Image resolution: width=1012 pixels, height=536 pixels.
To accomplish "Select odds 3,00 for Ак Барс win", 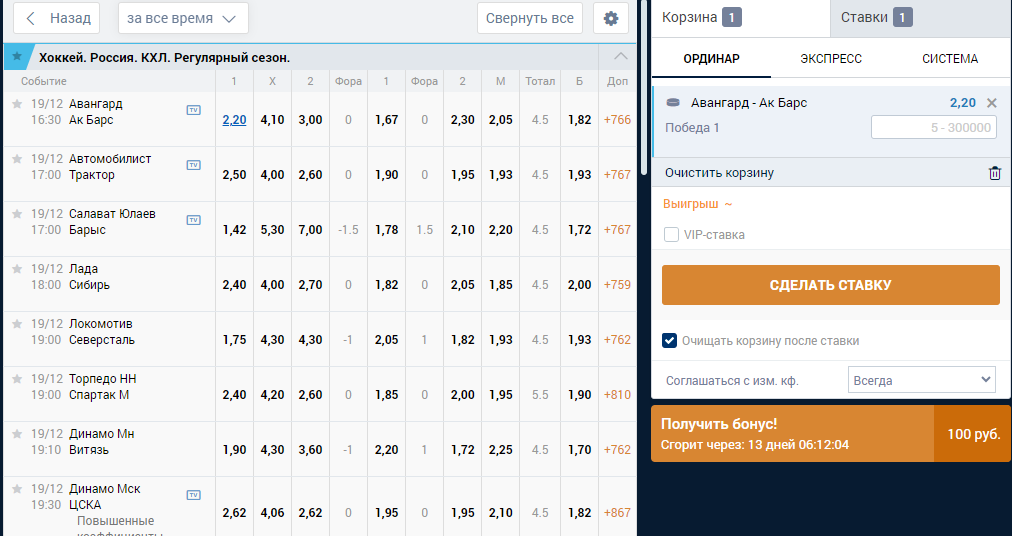I will [310, 119].
